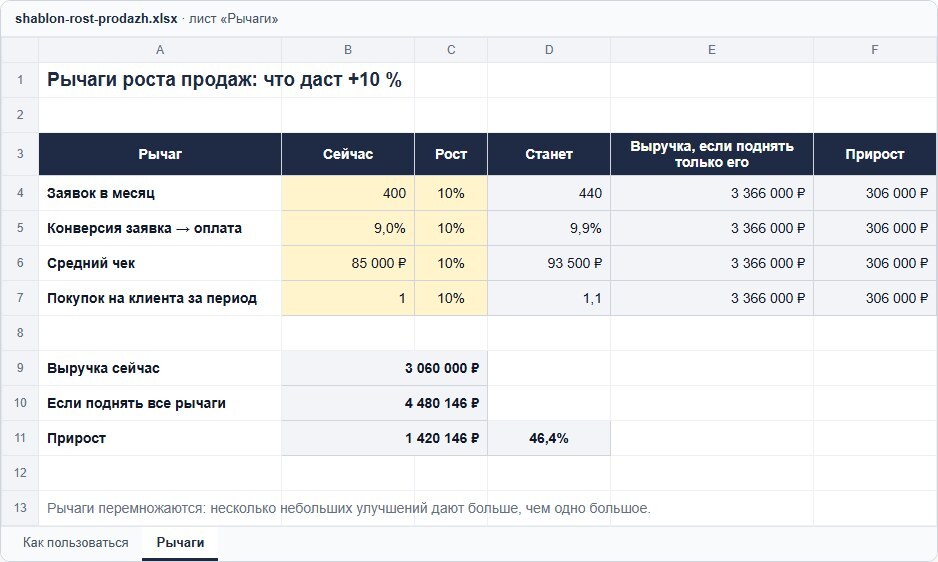Select row 4 header
Image resolution: width=938 pixels, height=562 pixels.
tap(20, 193)
